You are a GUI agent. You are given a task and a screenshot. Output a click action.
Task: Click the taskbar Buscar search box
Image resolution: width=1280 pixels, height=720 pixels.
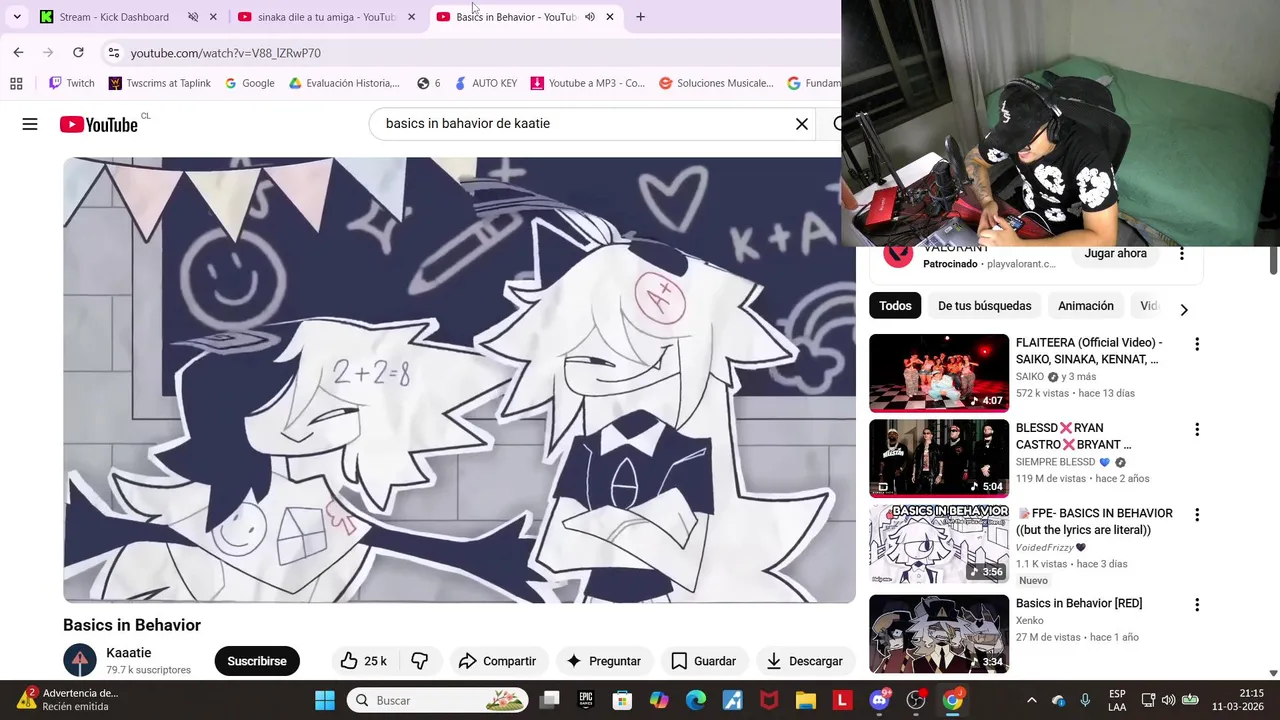(437, 700)
